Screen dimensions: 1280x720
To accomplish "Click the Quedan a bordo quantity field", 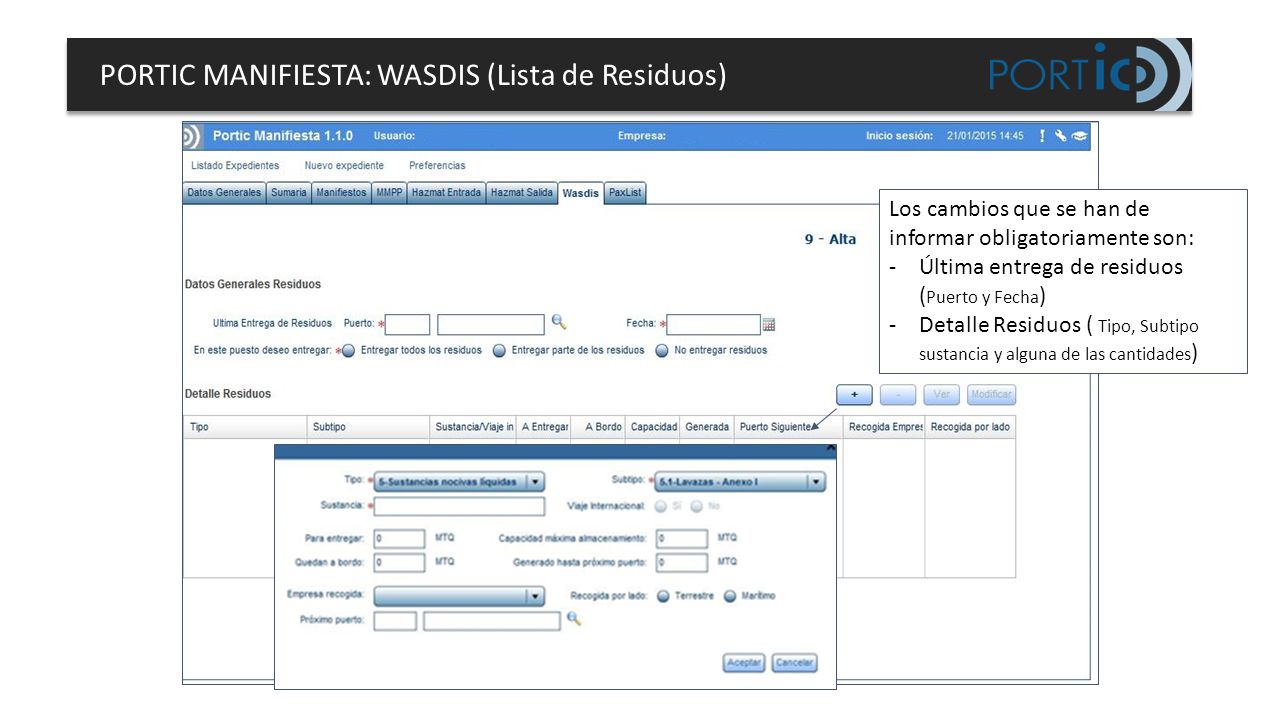I will [x=399, y=563].
